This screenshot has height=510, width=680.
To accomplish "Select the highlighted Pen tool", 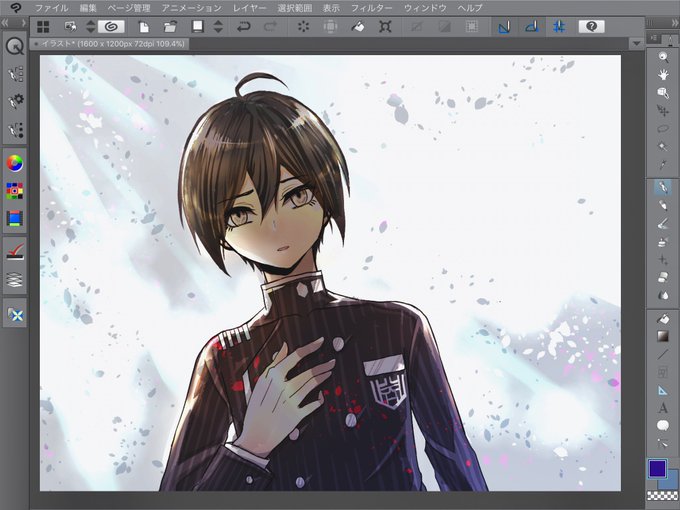I will 663,188.
